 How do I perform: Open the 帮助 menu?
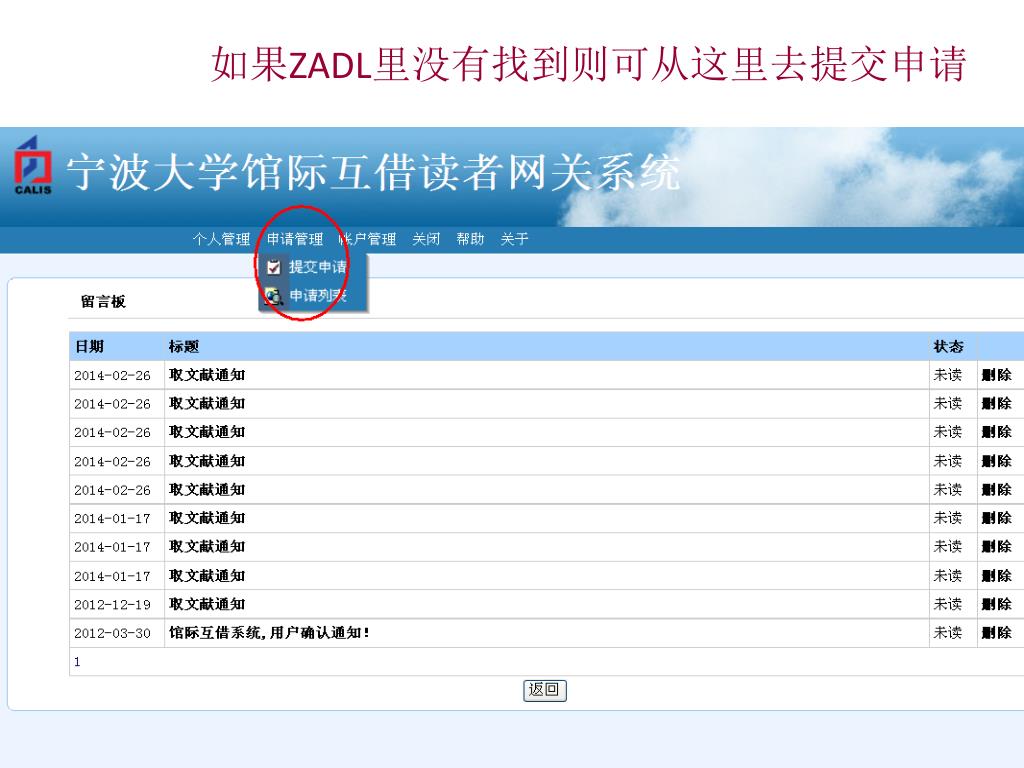point(470,239)
